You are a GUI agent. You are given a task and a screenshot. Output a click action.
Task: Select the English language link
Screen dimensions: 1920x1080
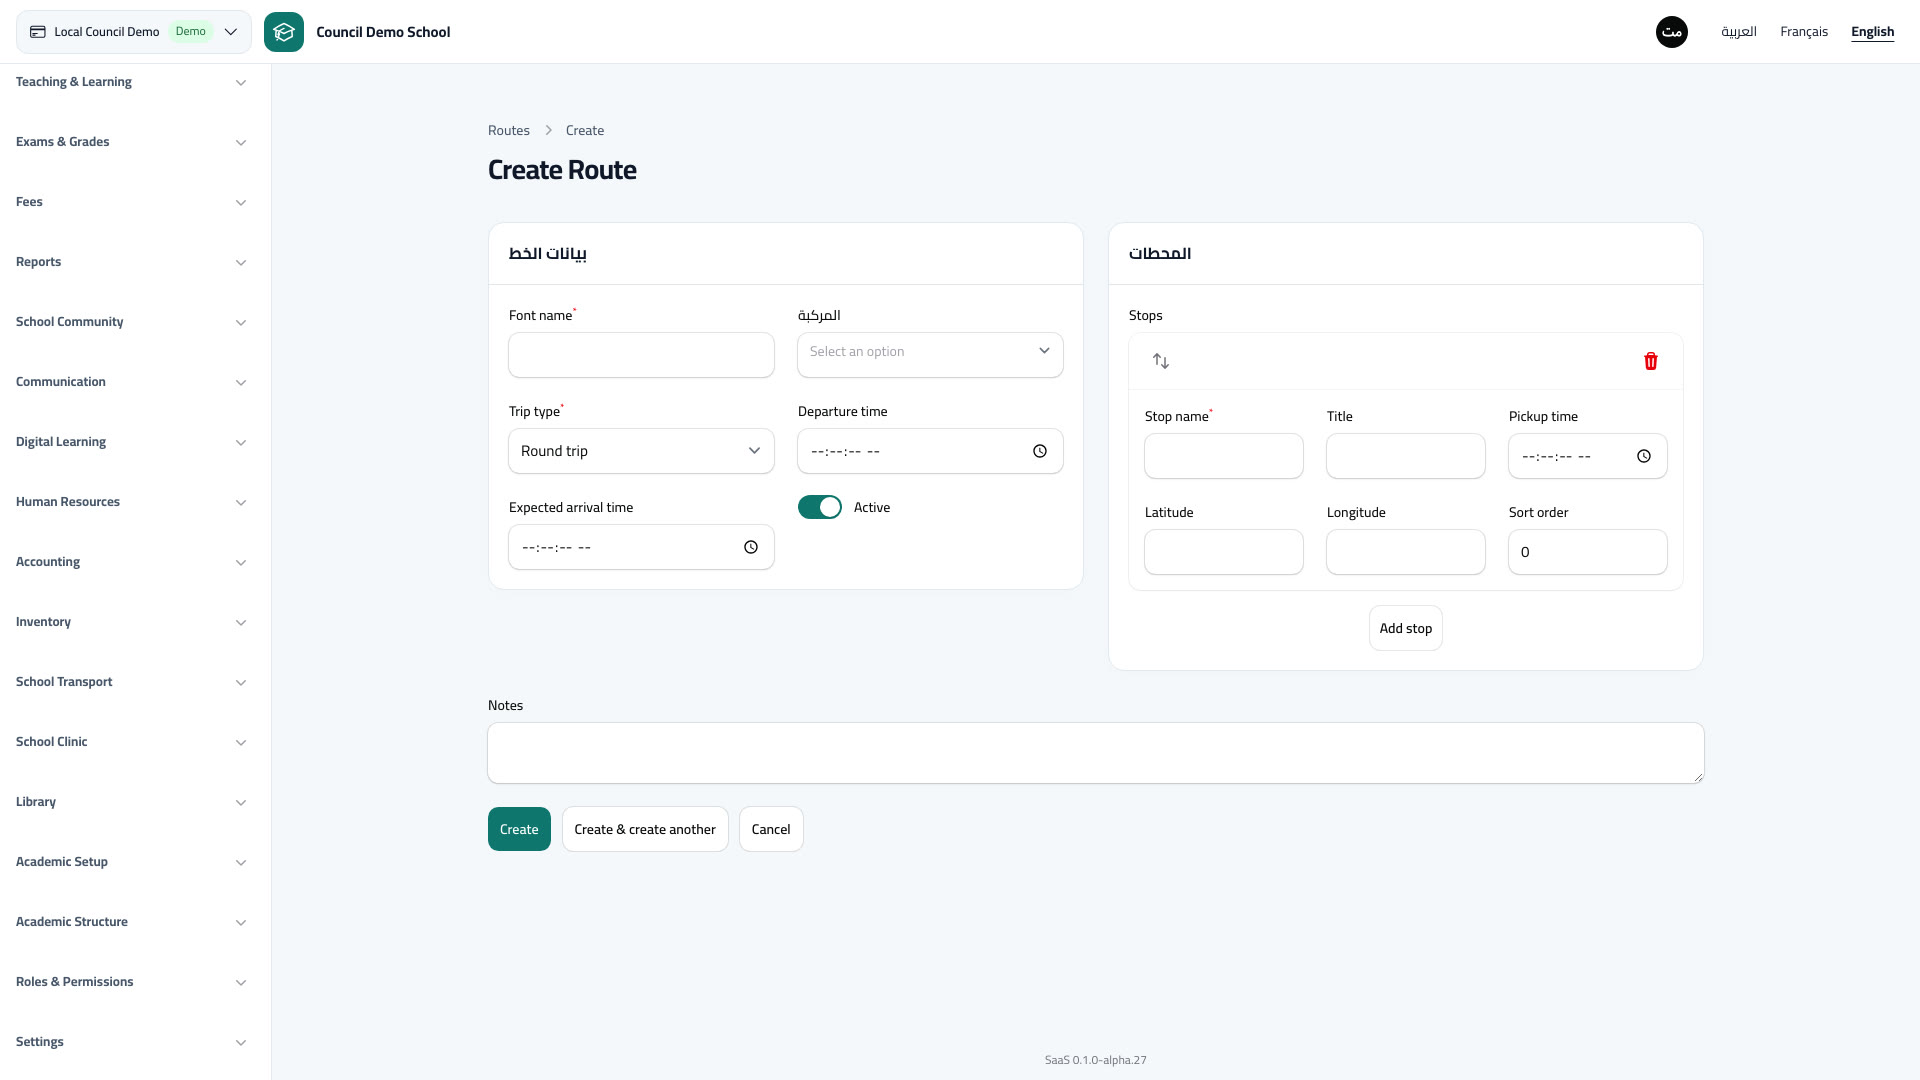1872,32
